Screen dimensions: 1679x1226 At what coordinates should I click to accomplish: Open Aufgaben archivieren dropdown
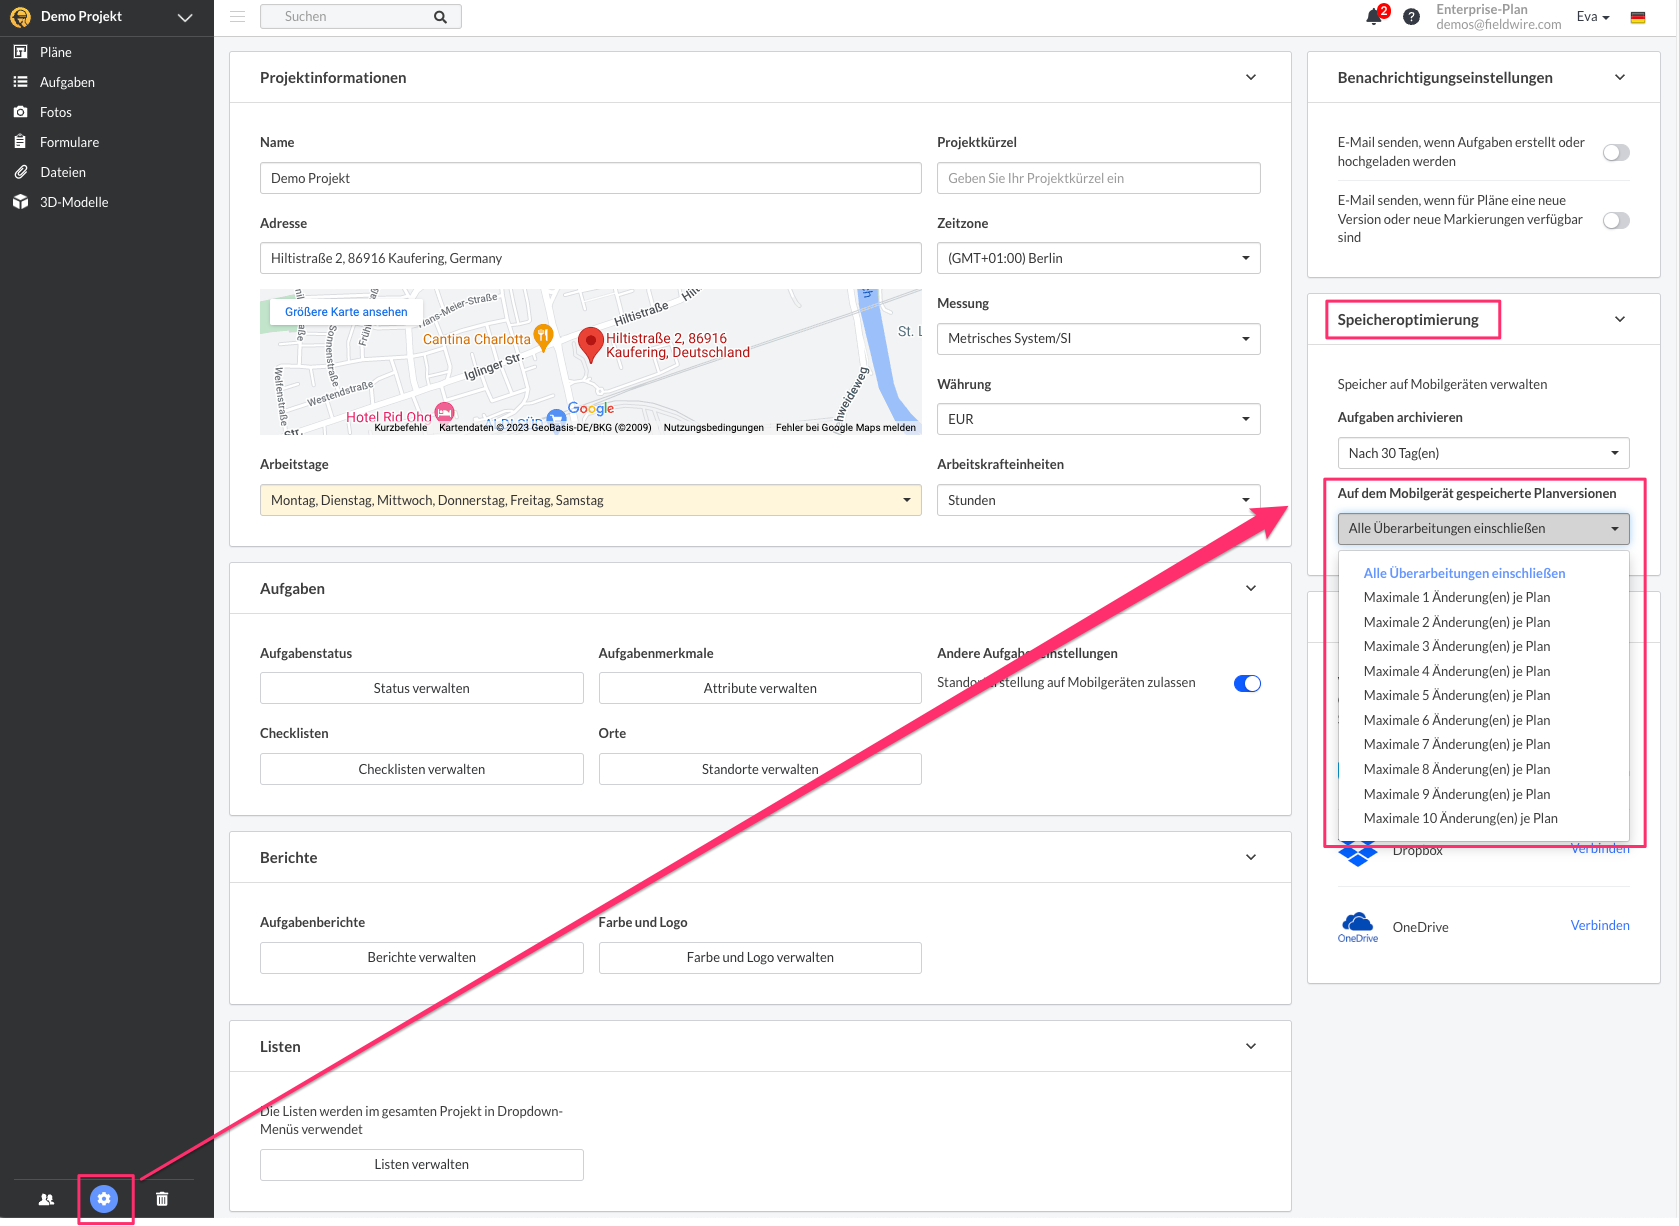point(1483,453)
